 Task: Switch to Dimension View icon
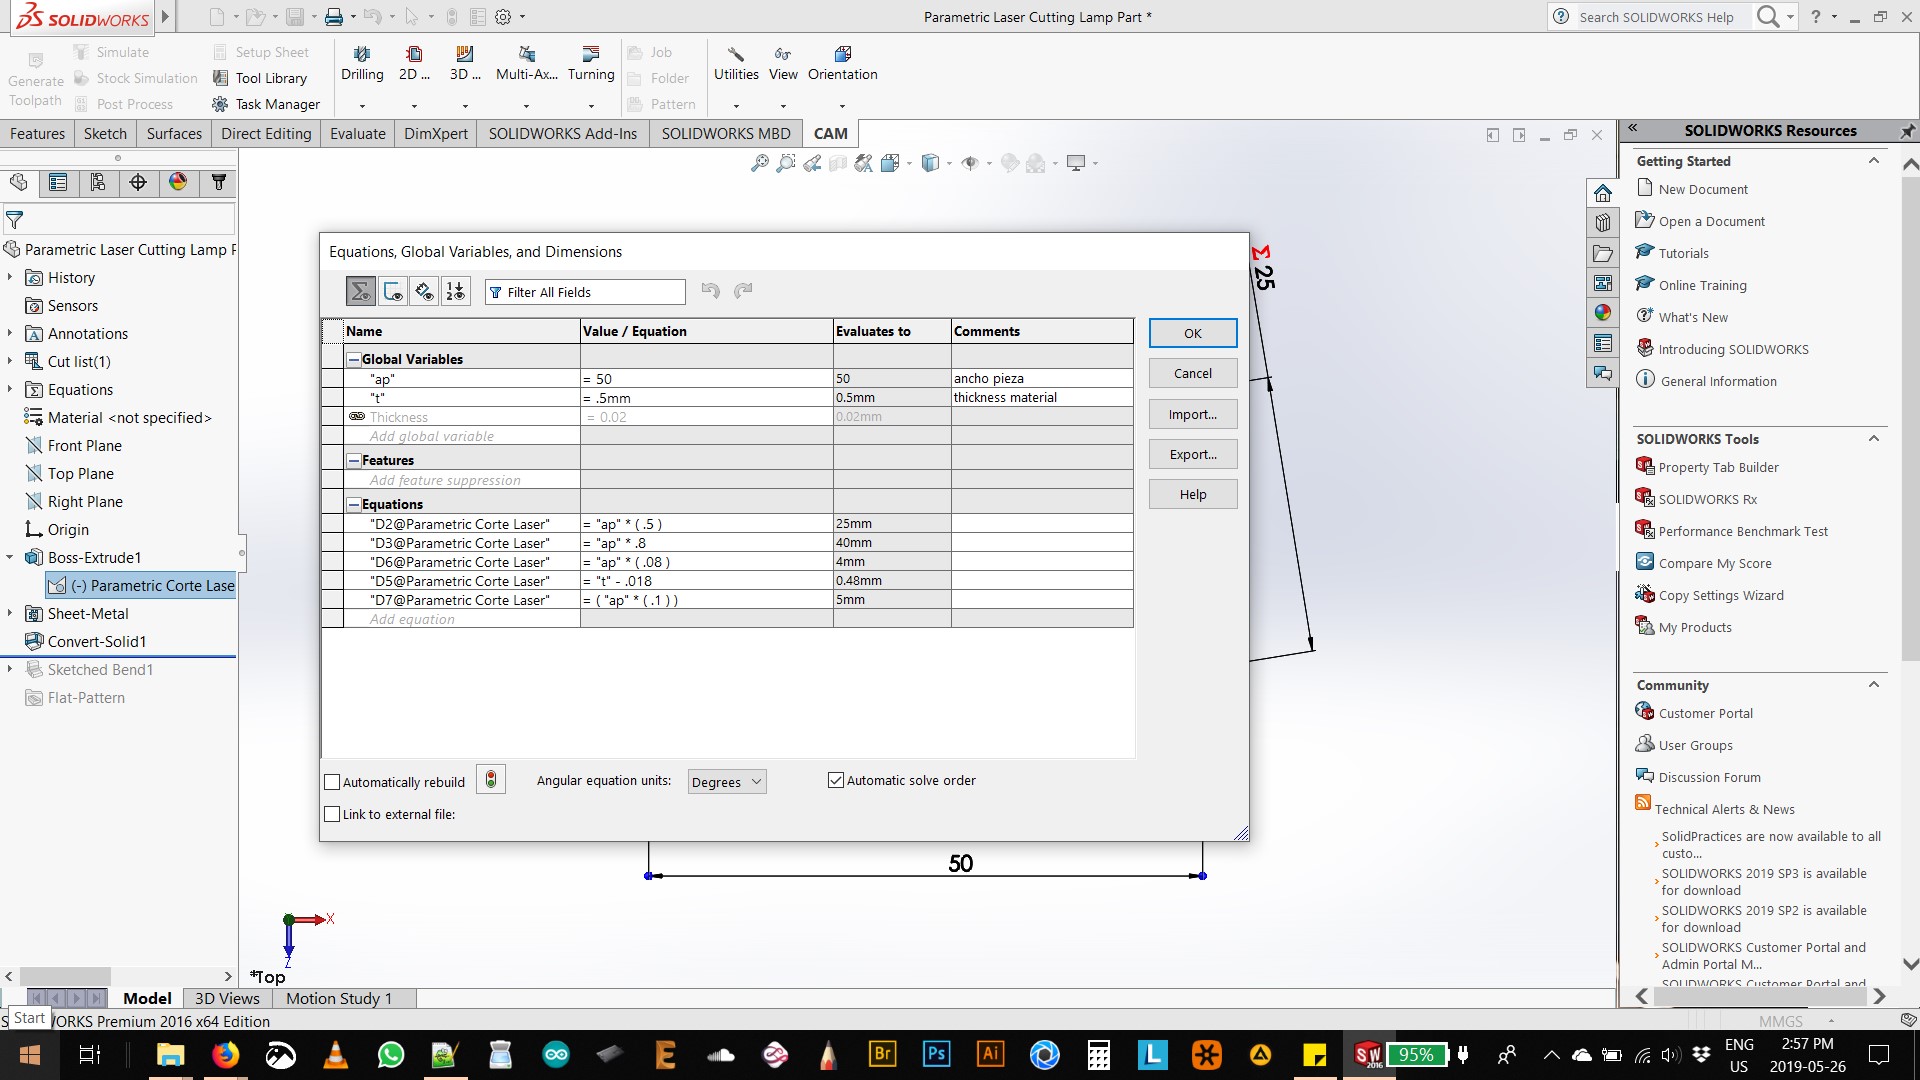(x=424, y=291)
